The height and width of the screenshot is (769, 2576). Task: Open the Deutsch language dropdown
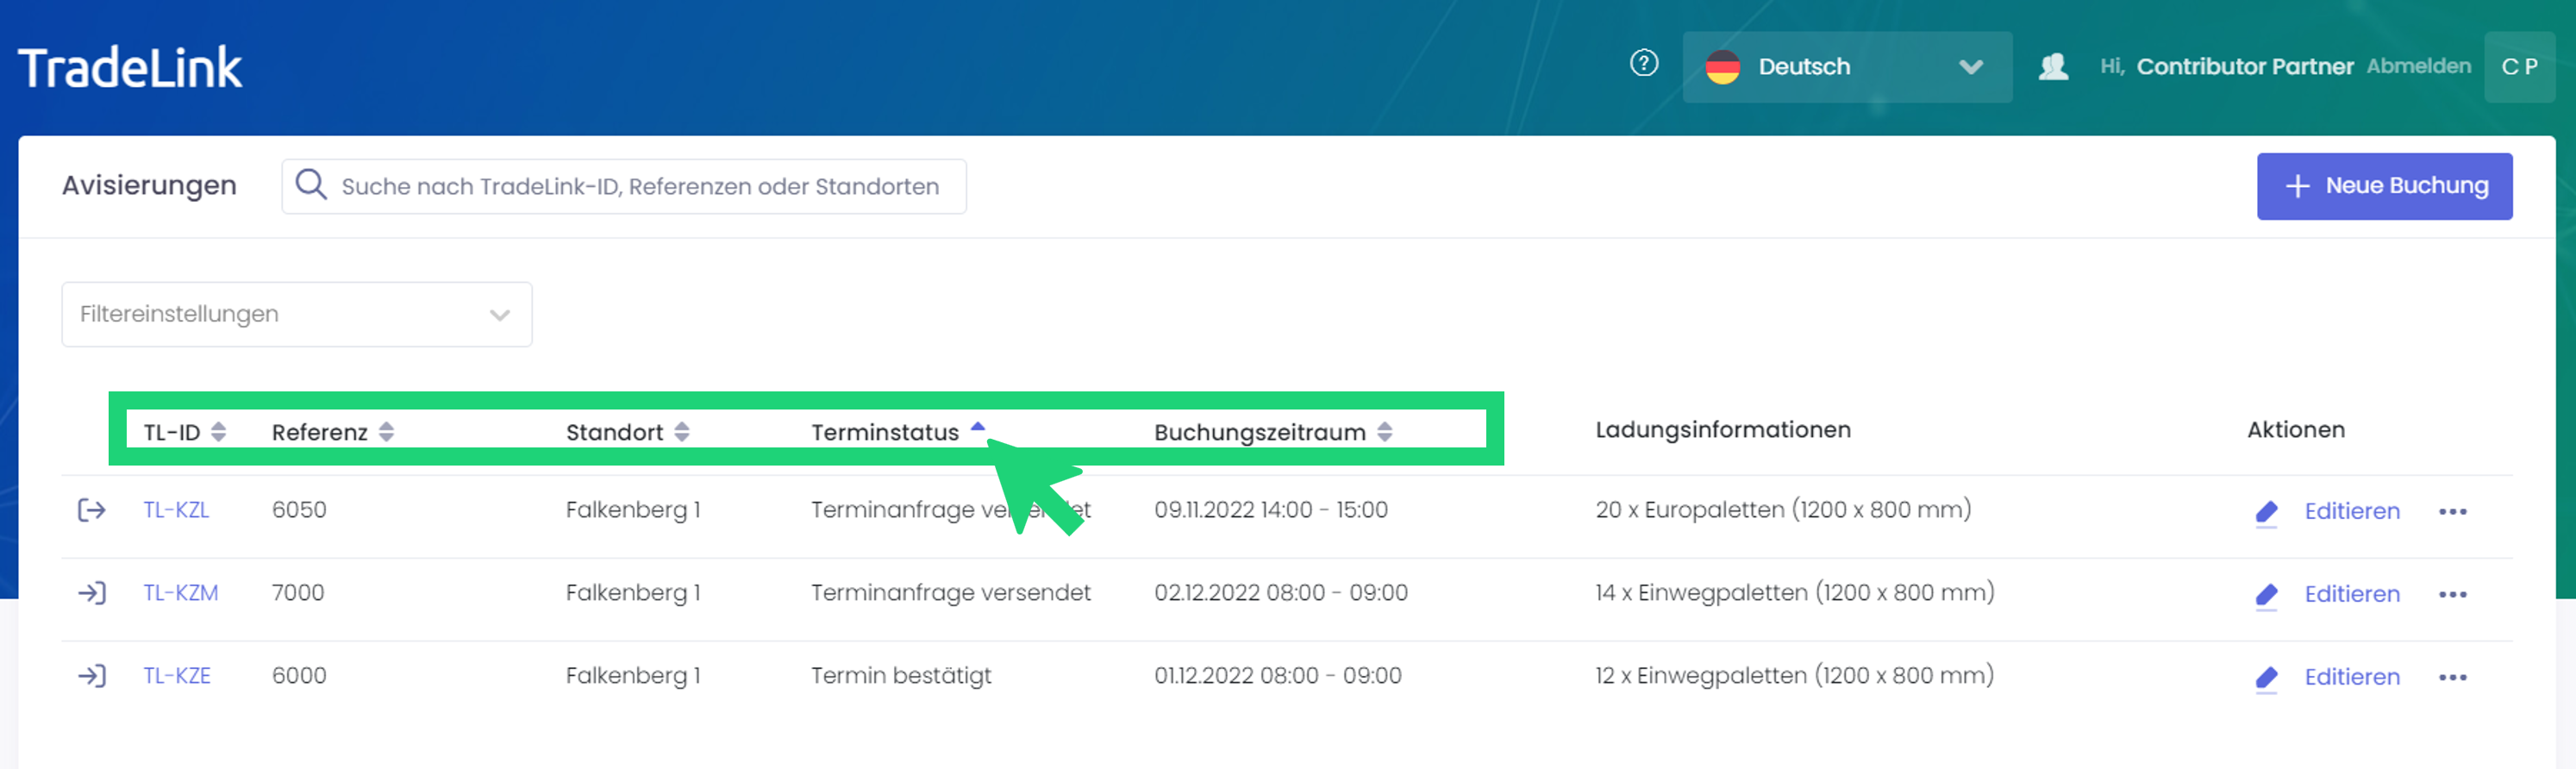(x=1846, y=67)
